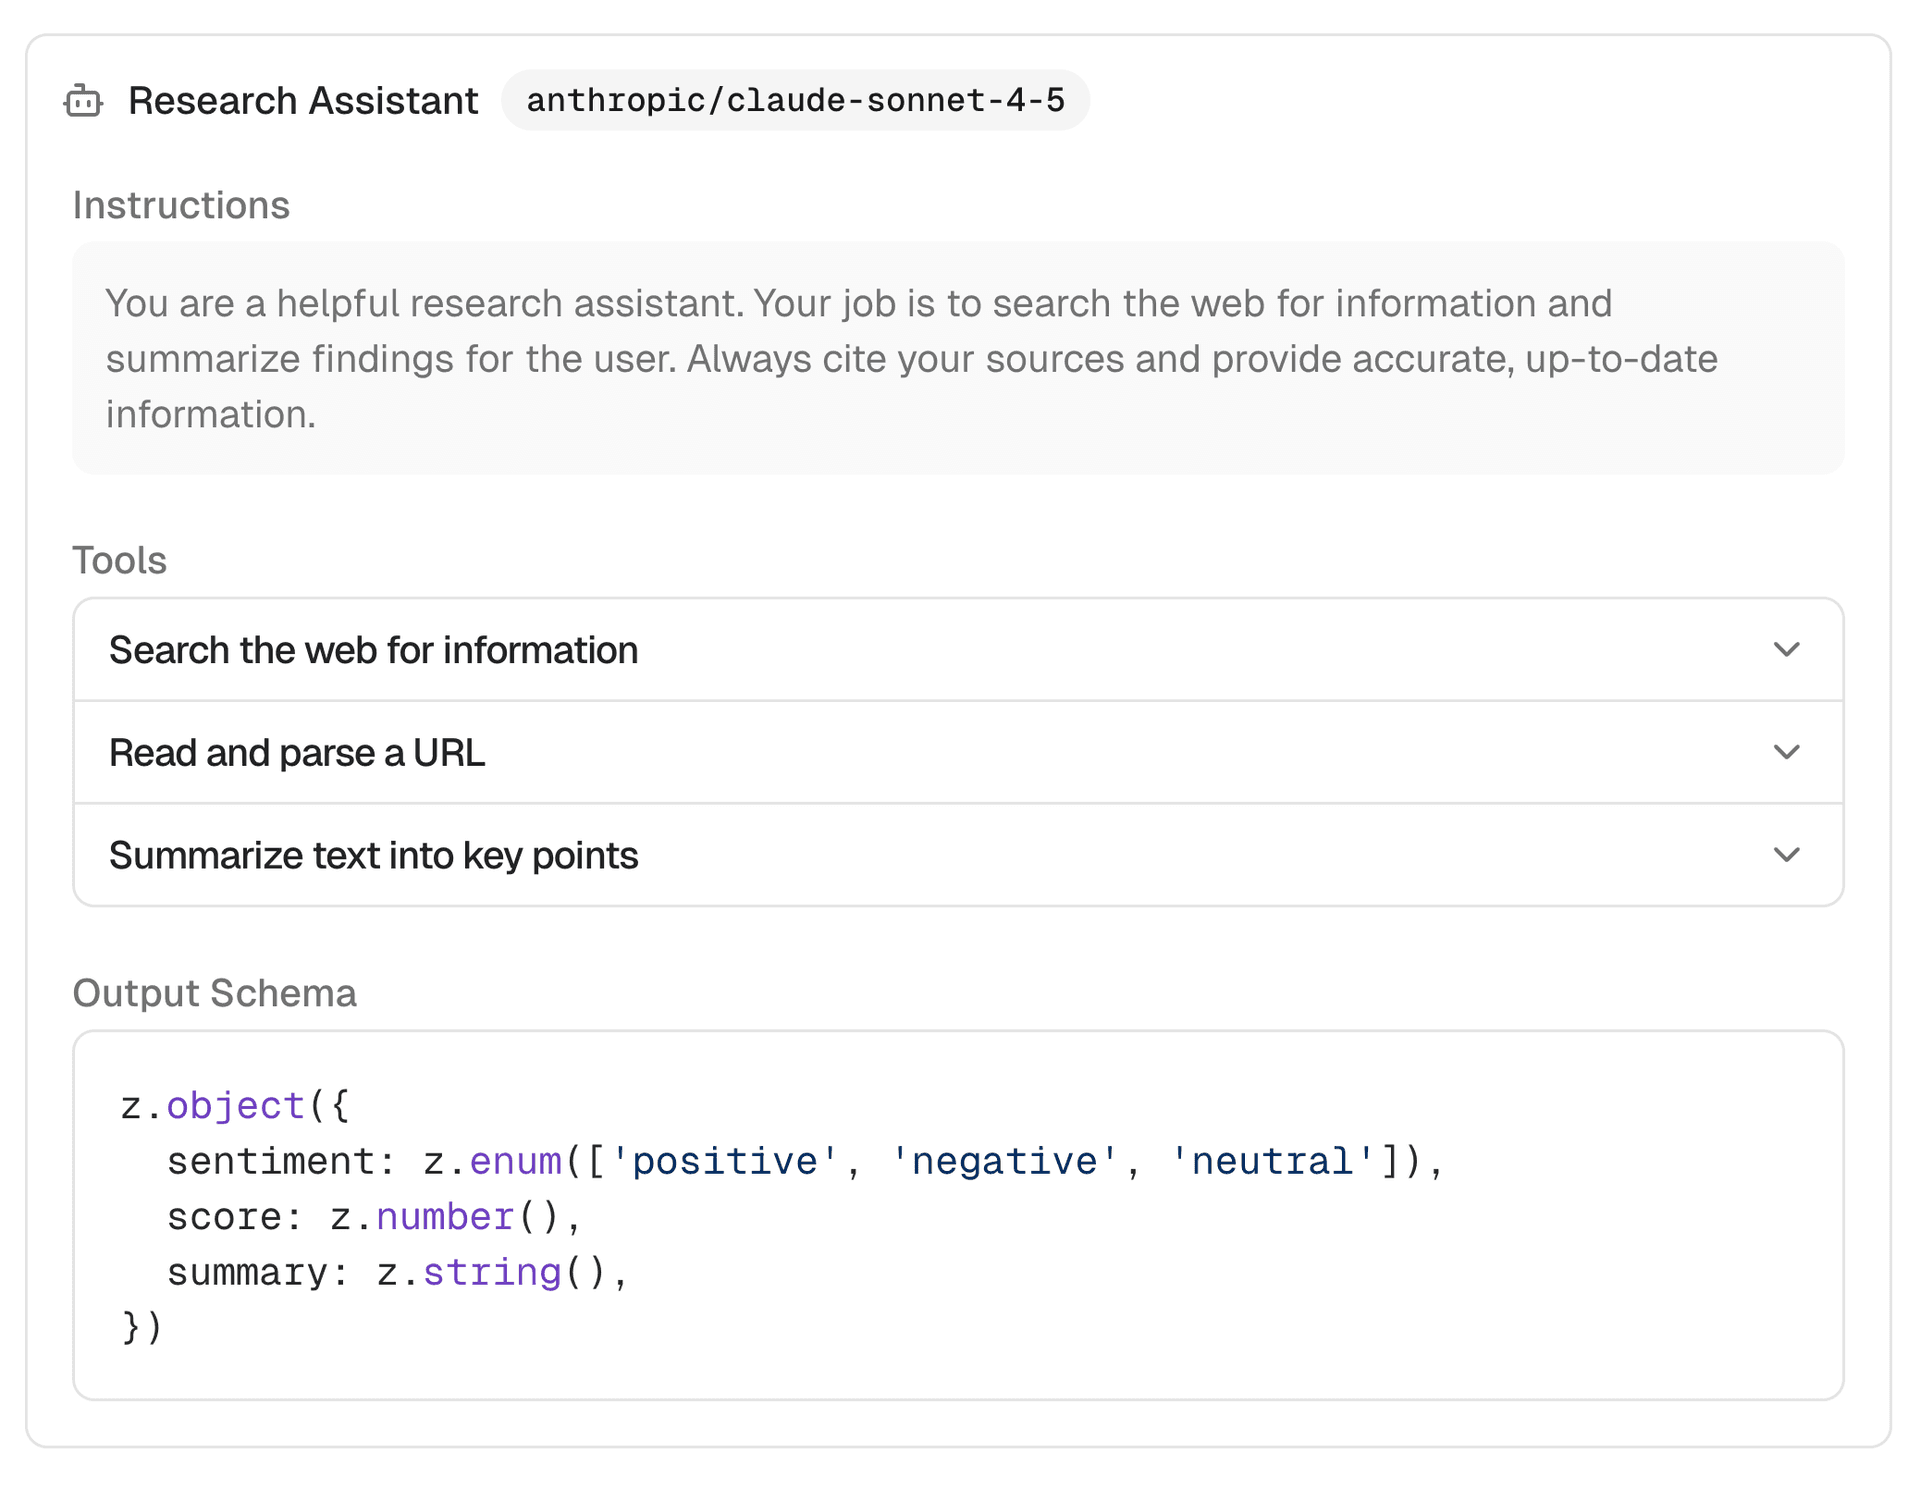This screenshot has height=1491, width=1920.
Task: Open Summarize text into key points tool
Action: pos(373,855)
